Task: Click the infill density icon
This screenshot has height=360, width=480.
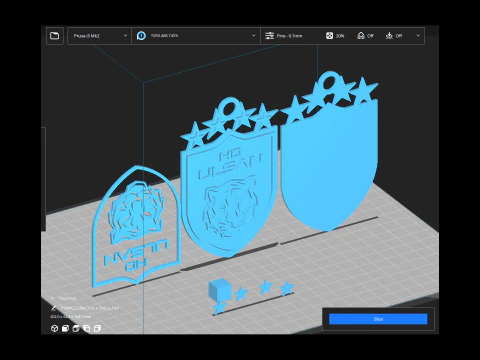Action: click(329, 36)
